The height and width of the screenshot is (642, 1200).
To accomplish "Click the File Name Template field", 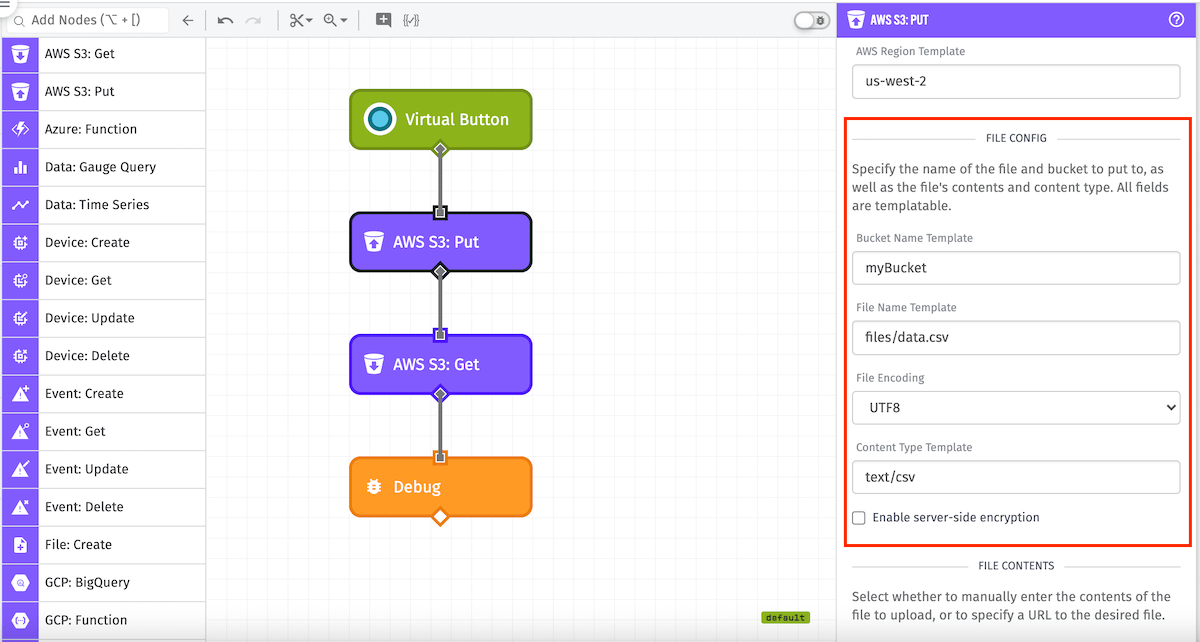I will (x=1016, y=338).
